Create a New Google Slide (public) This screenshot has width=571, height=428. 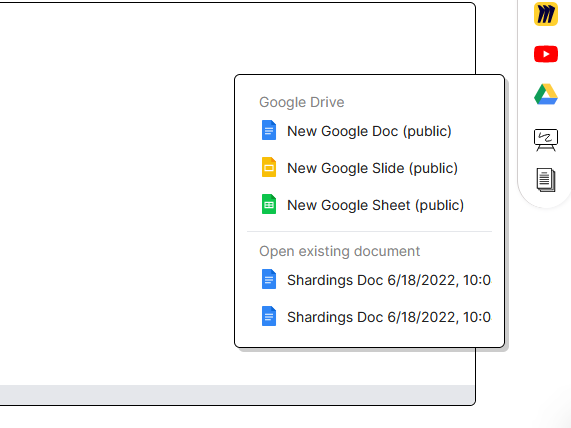tap(369, 168)
